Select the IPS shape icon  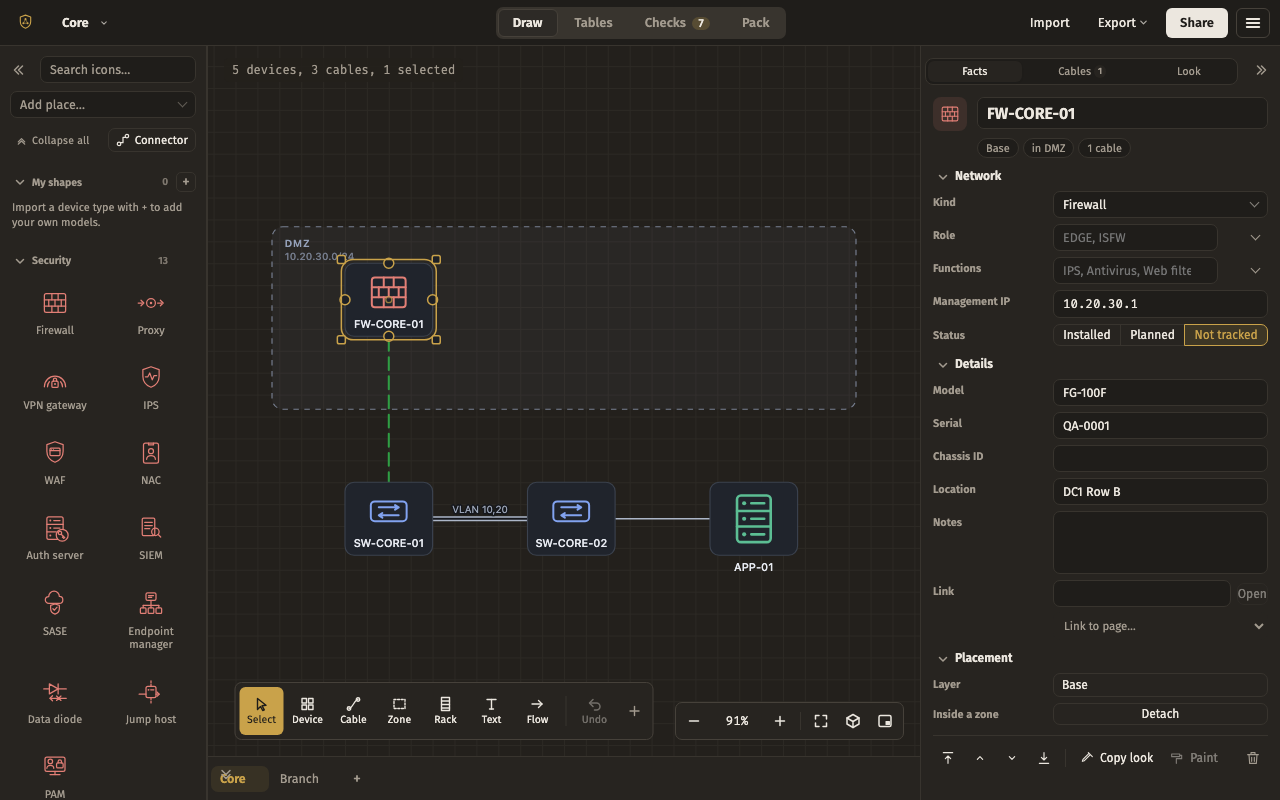(151, 388)
